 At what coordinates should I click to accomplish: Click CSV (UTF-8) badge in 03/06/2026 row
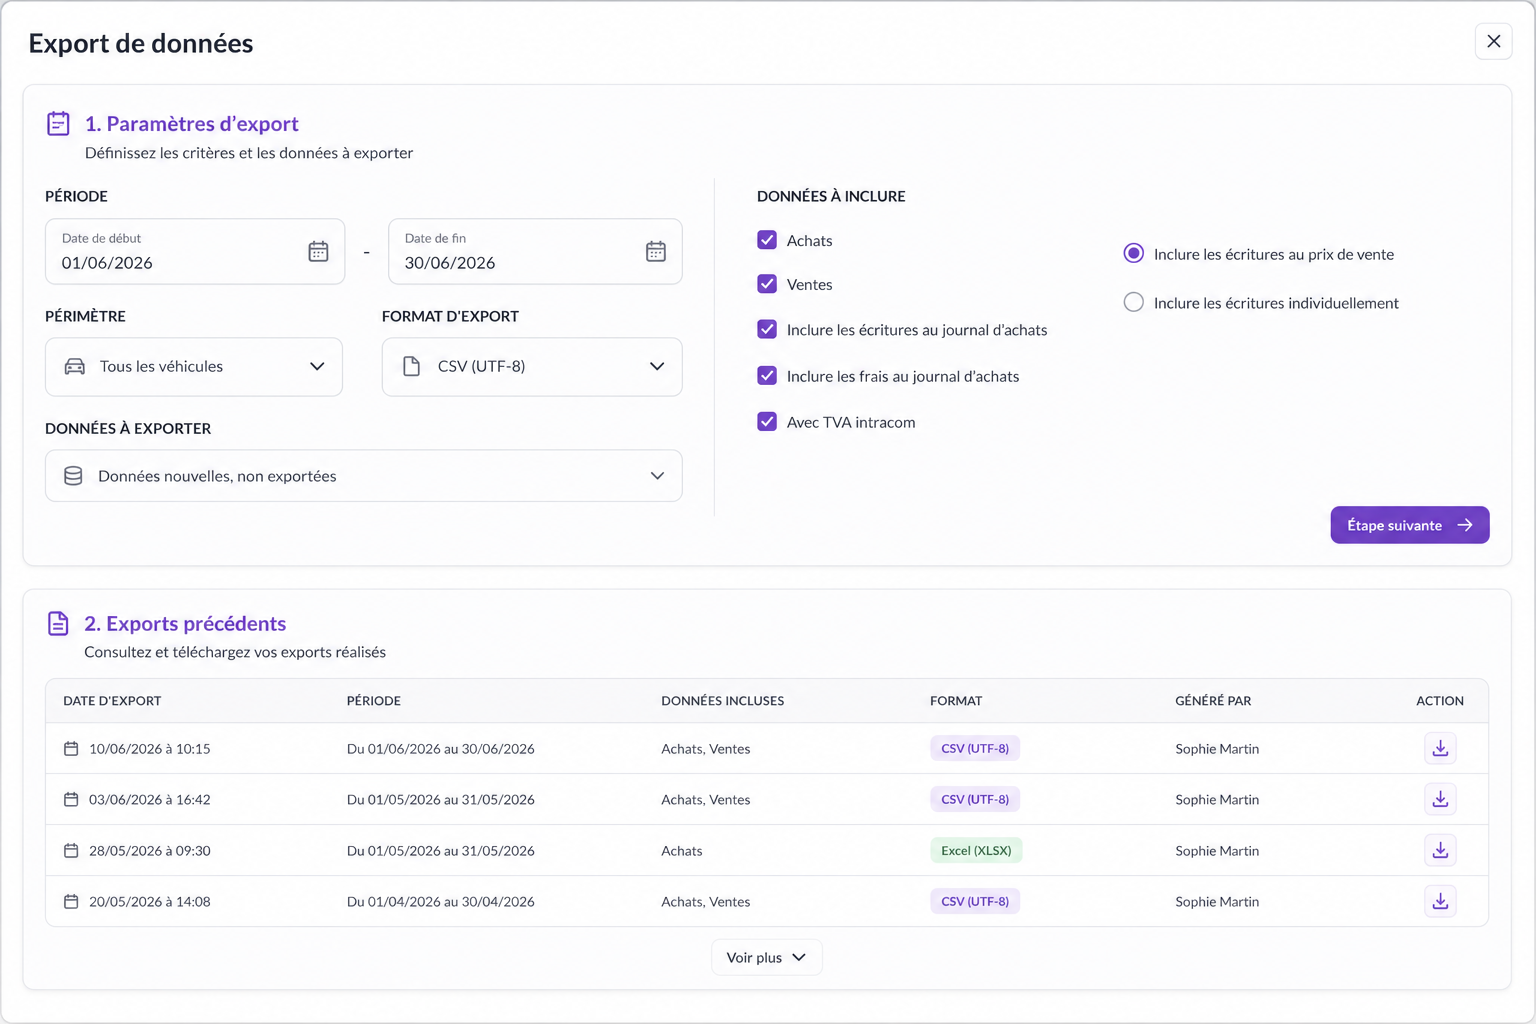[x=975, y=800]
